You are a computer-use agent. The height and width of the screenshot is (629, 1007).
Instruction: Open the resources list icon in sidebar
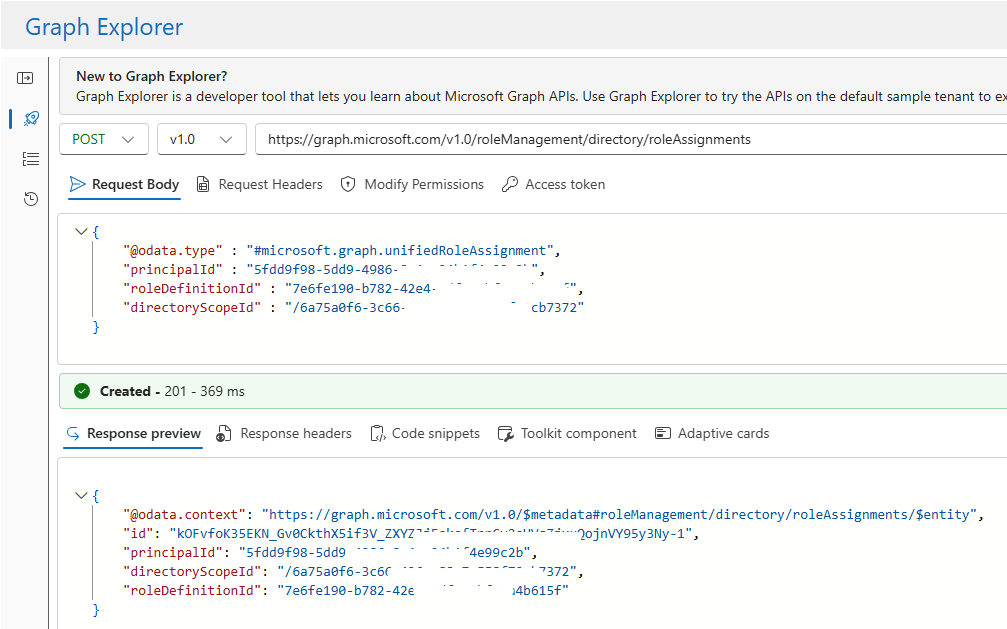point(30,159)
